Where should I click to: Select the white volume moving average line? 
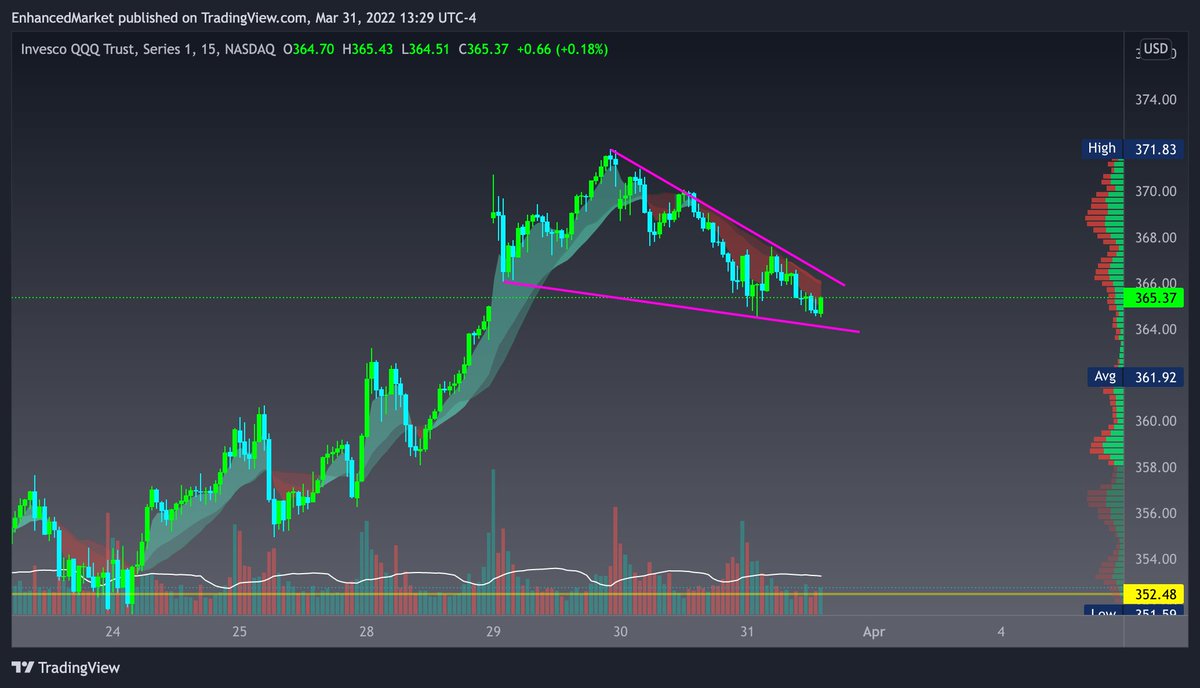pos(417,575)
